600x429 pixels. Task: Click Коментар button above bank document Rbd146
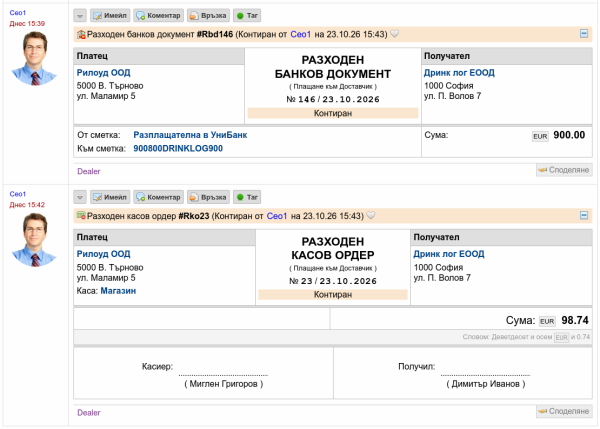click(x=158, y=16)
